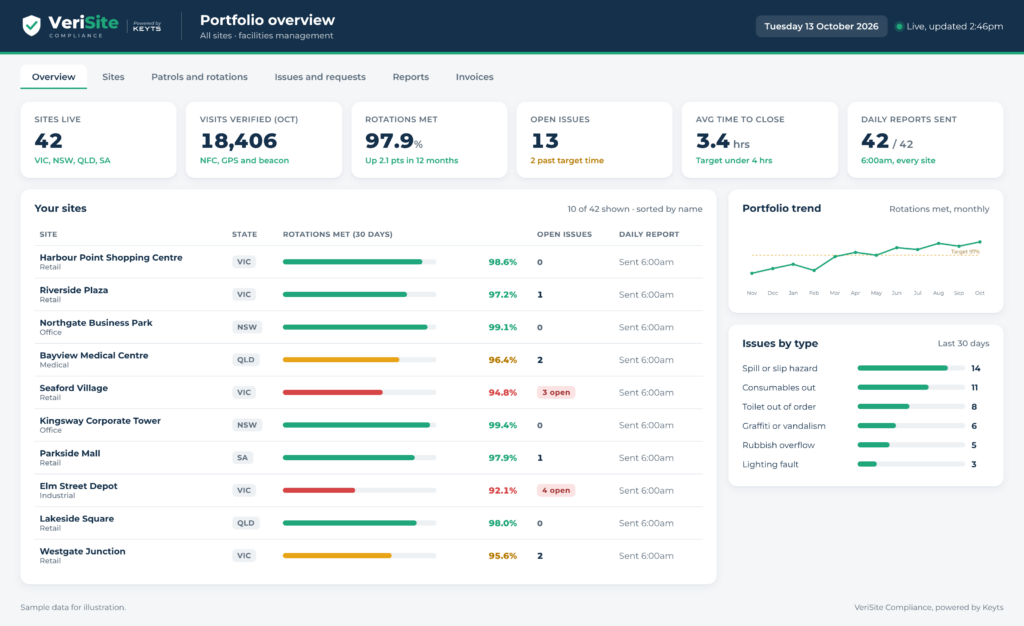Click the VeriSite Compliance, powered by Keyts footer

[929, 607]
